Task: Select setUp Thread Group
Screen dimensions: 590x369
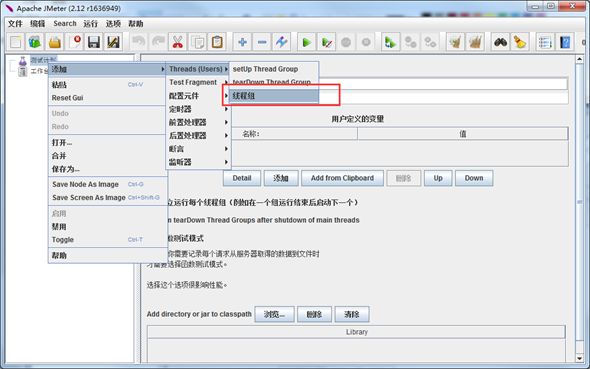Action: point(274,69)
